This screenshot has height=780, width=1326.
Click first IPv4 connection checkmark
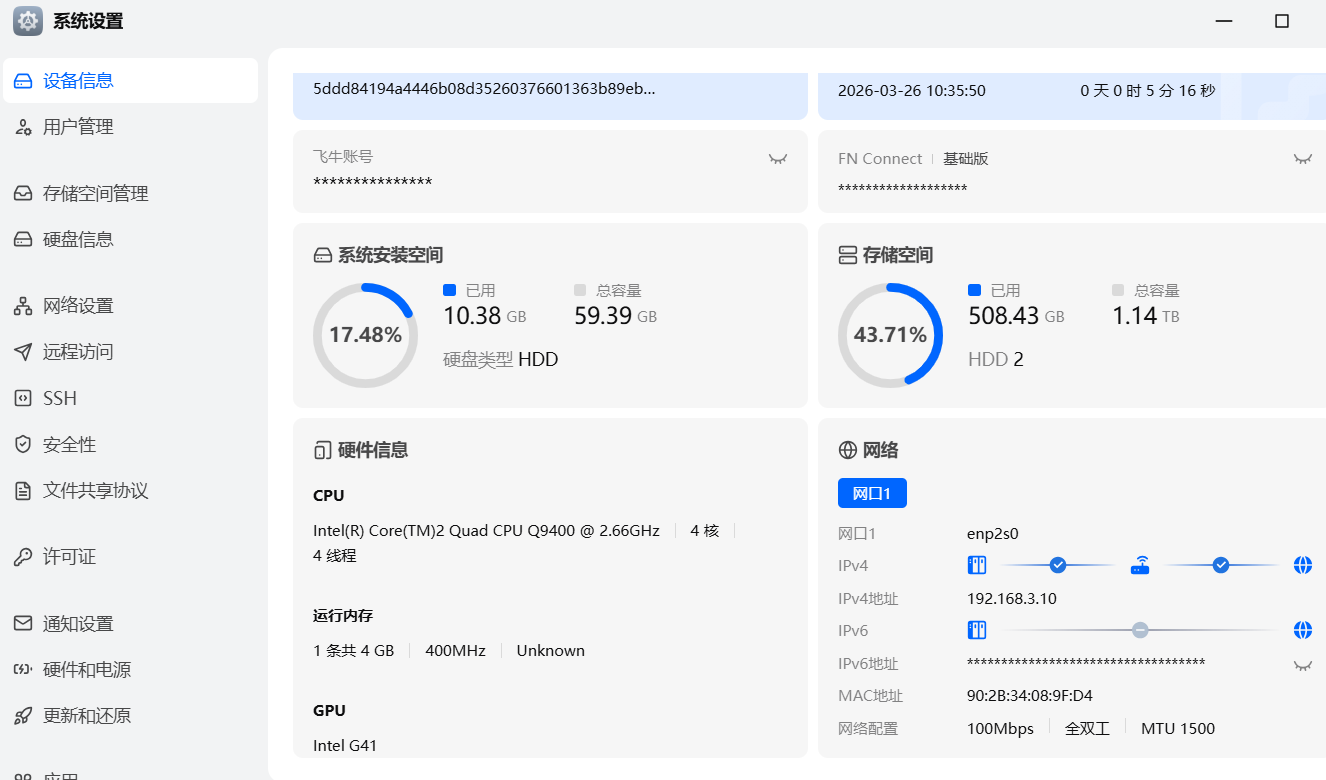click(x=1058, y=565)
